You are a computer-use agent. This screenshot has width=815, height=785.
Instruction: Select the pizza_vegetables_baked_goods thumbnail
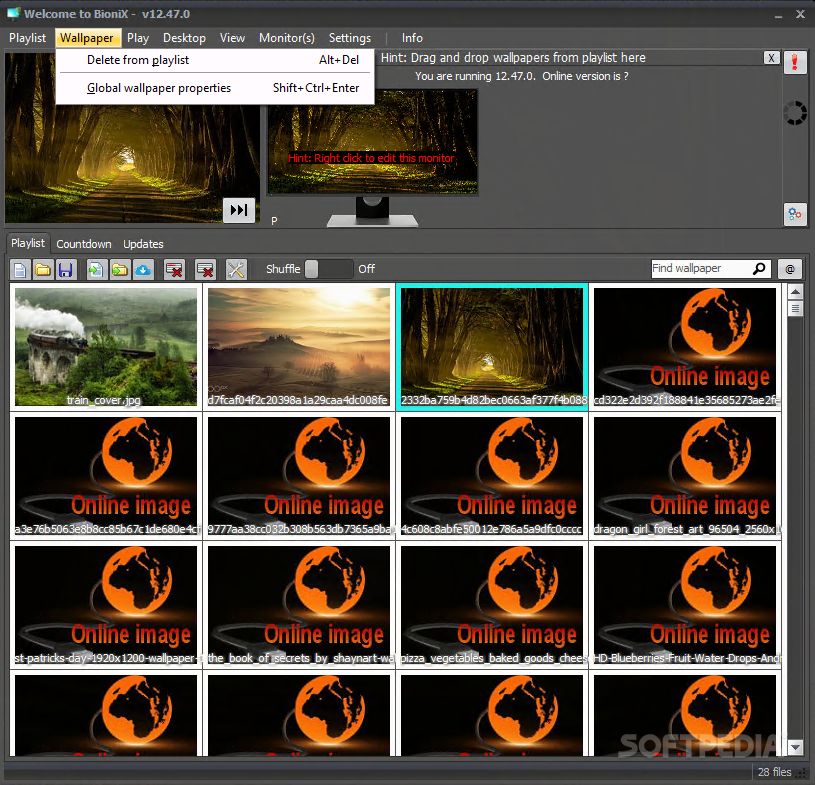(x=492, y=605)
